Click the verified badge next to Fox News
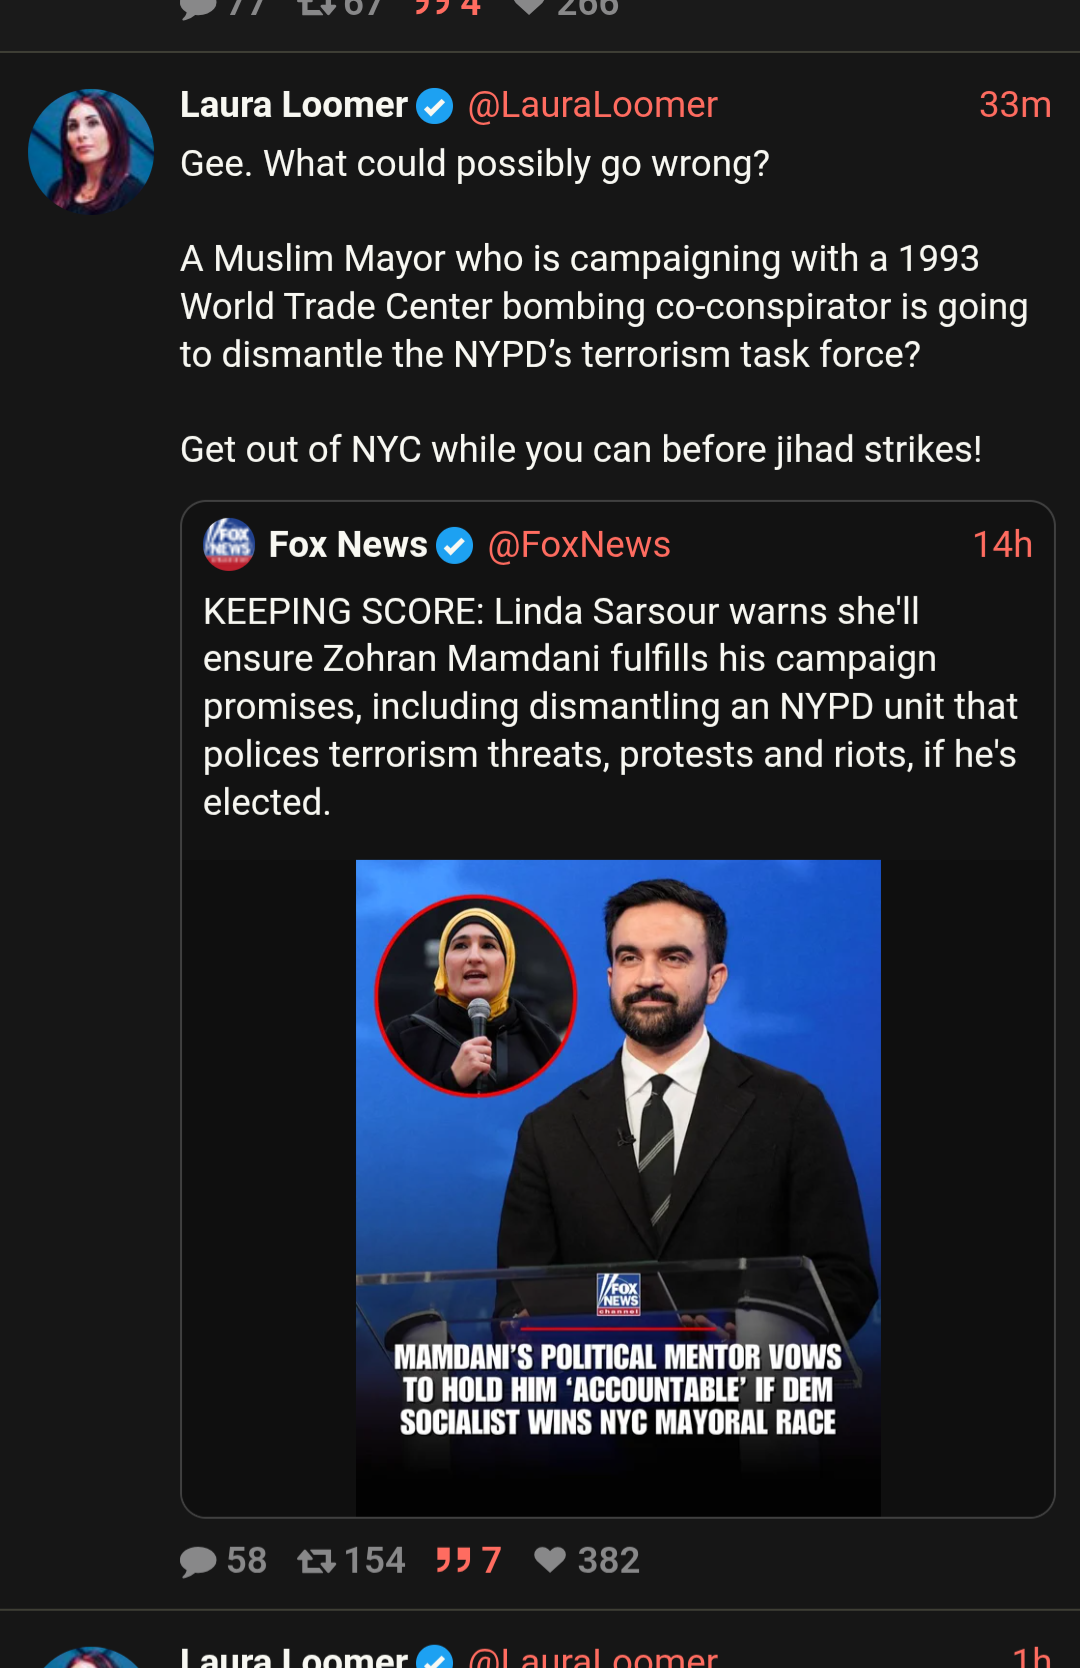 (x=455, y=545)
